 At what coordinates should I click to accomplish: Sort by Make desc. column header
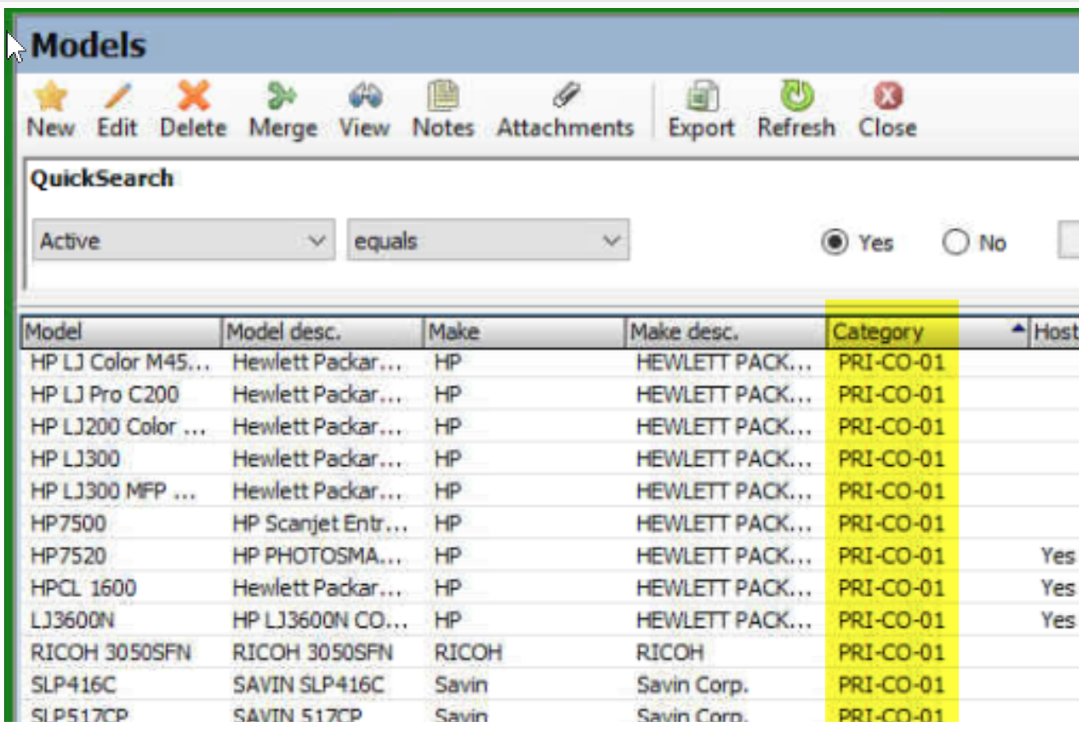pos(725,332)
